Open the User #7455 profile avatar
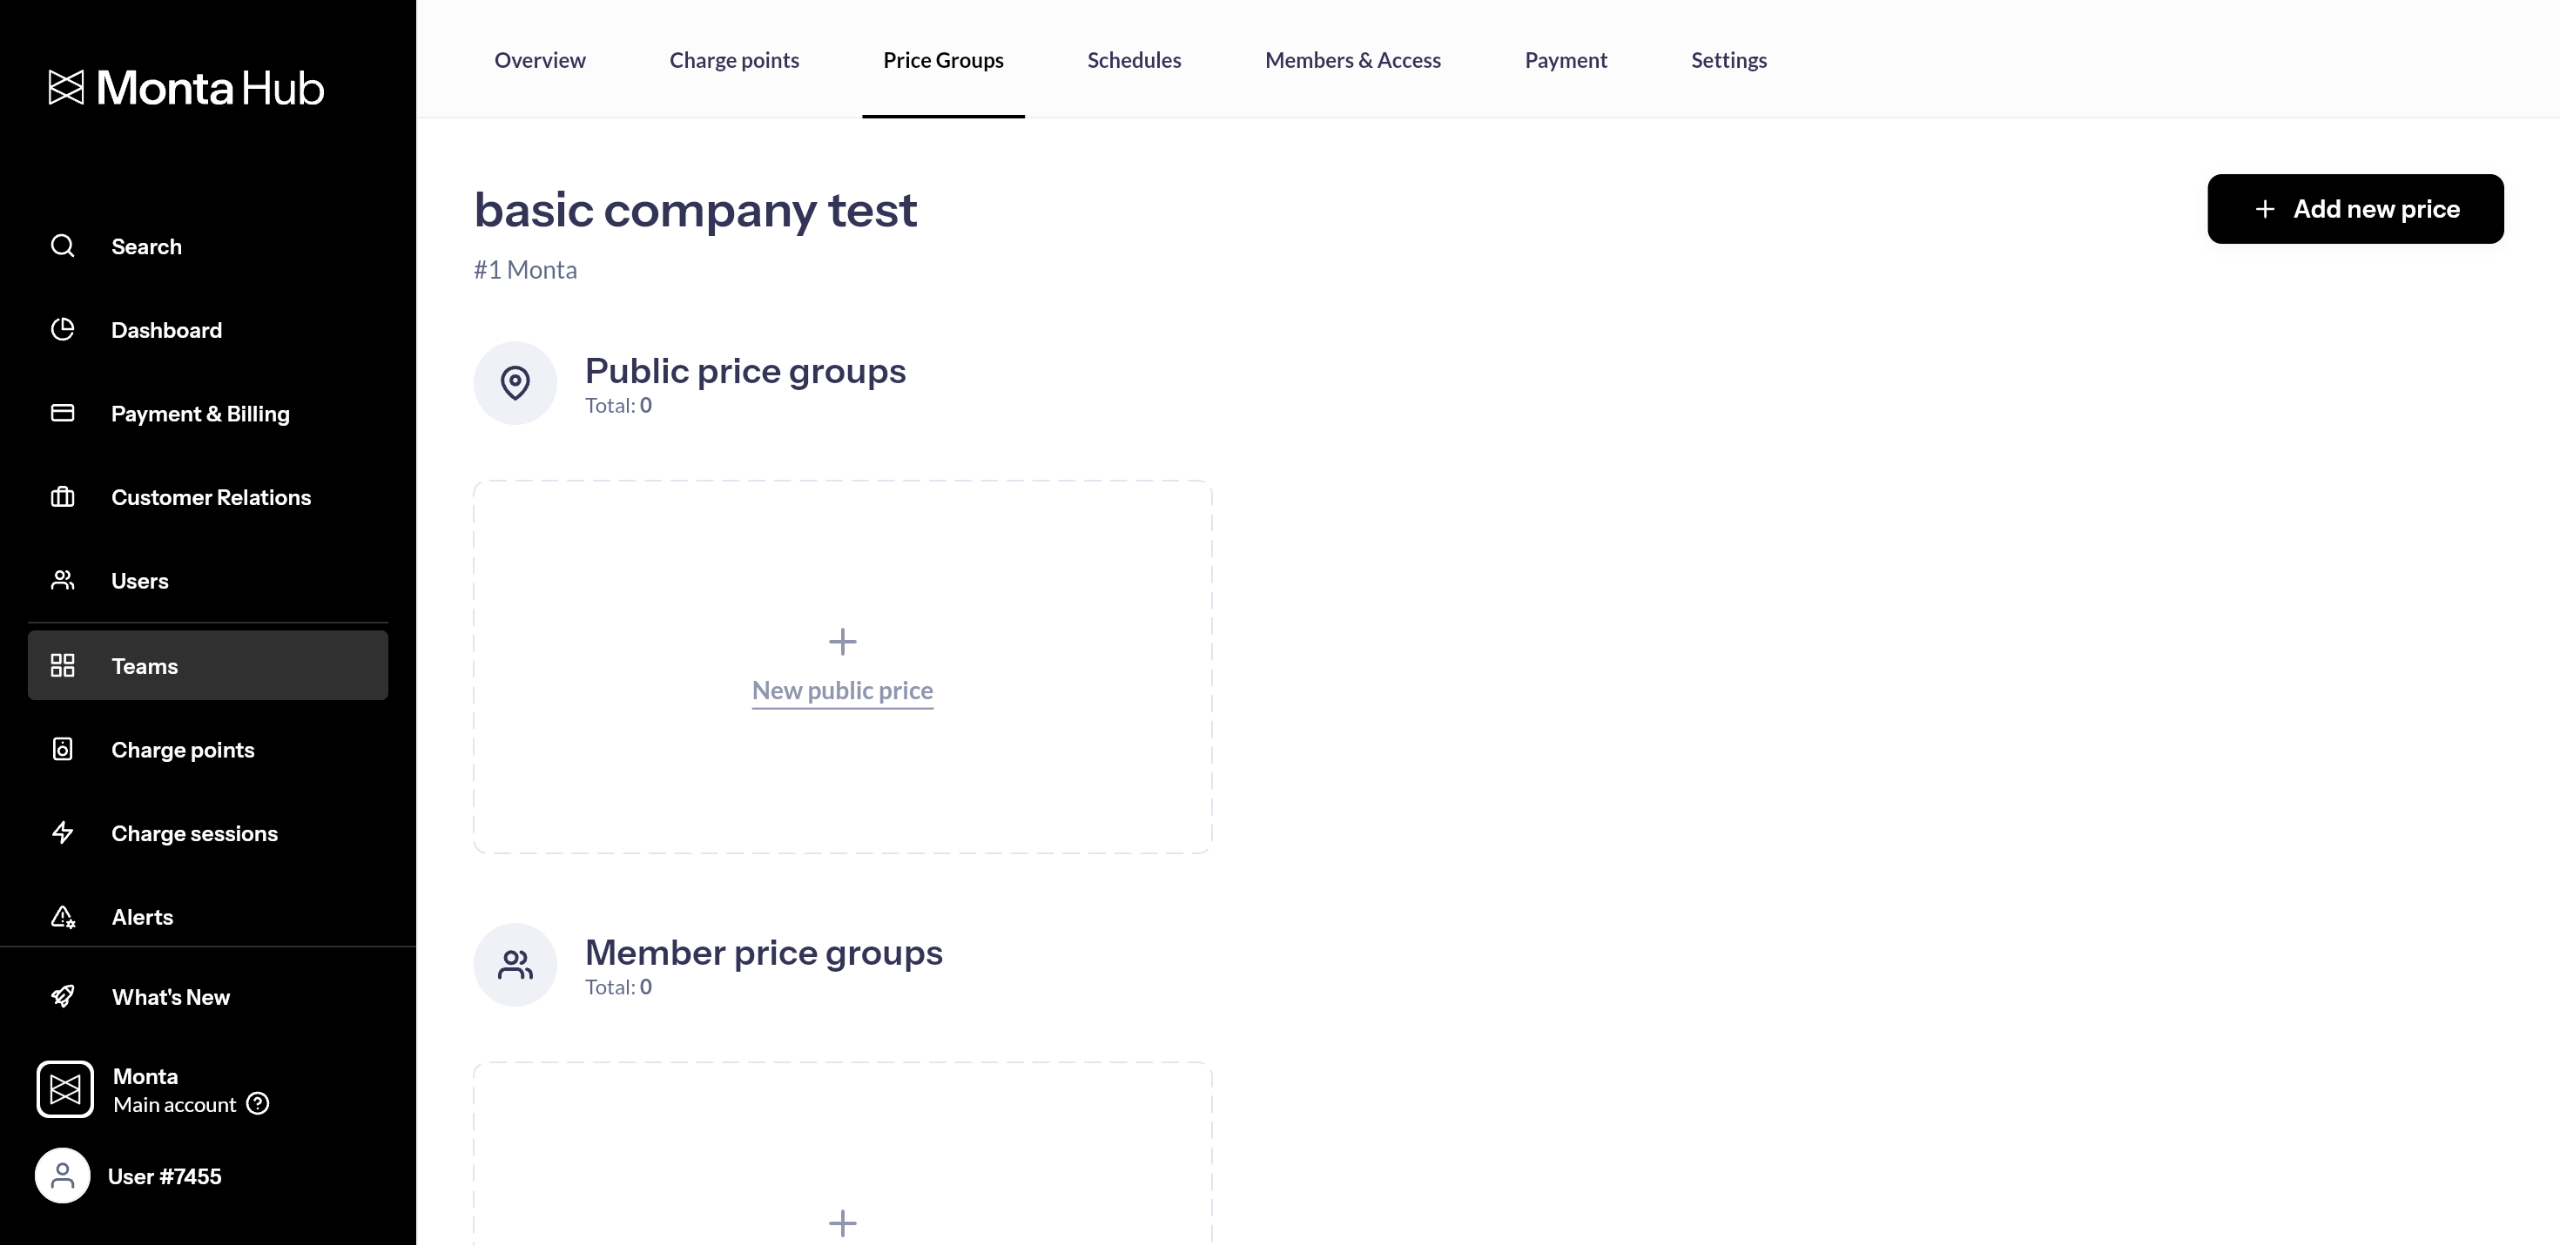Image resolution: width=2560 pixels, height=1245 pixels. coord(62,1176)
